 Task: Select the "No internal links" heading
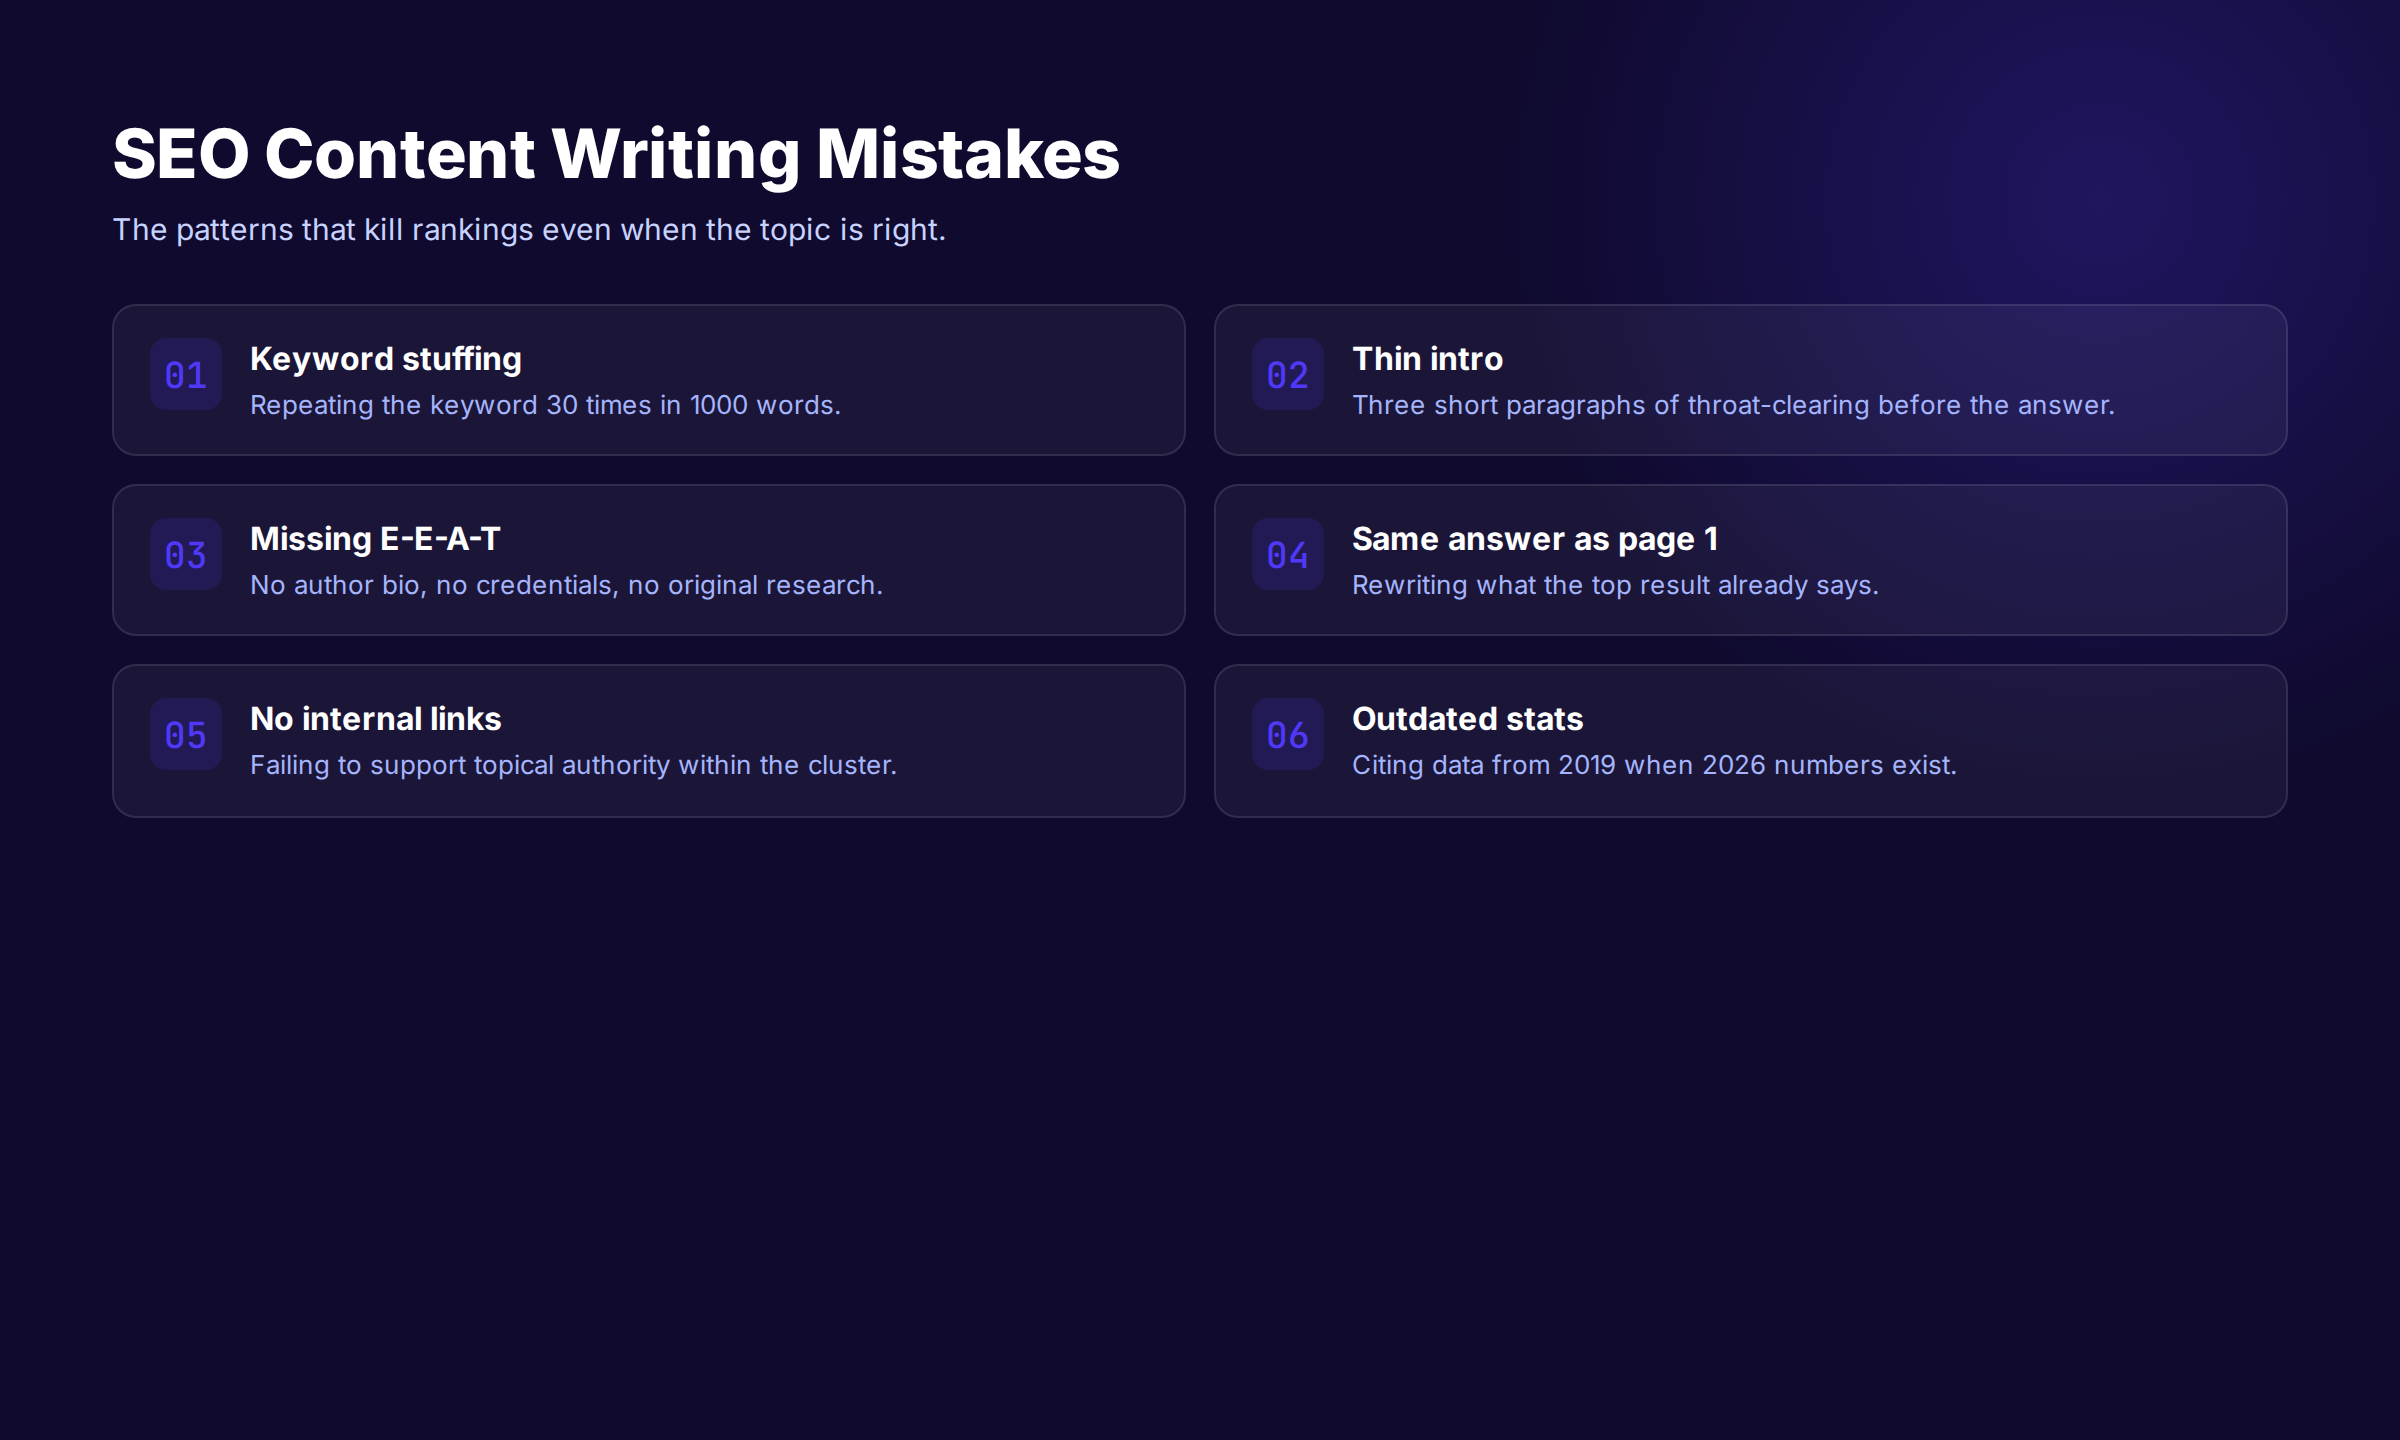coord(376,719)
